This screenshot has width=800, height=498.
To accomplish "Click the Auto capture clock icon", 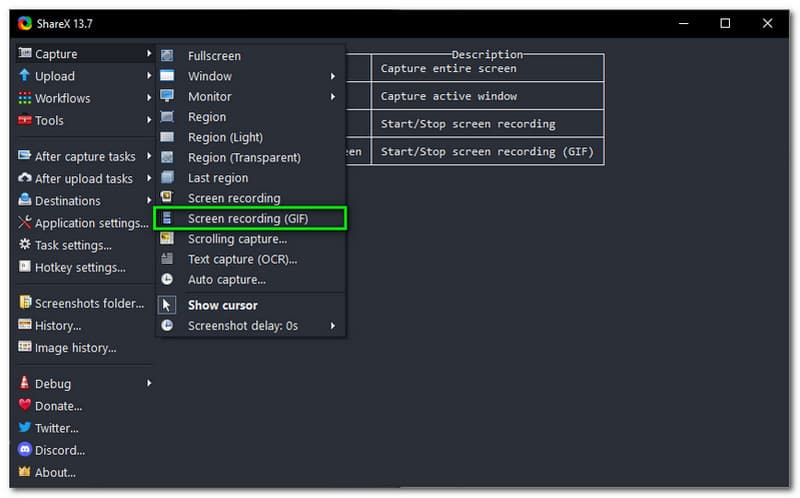I will point(167,280).
